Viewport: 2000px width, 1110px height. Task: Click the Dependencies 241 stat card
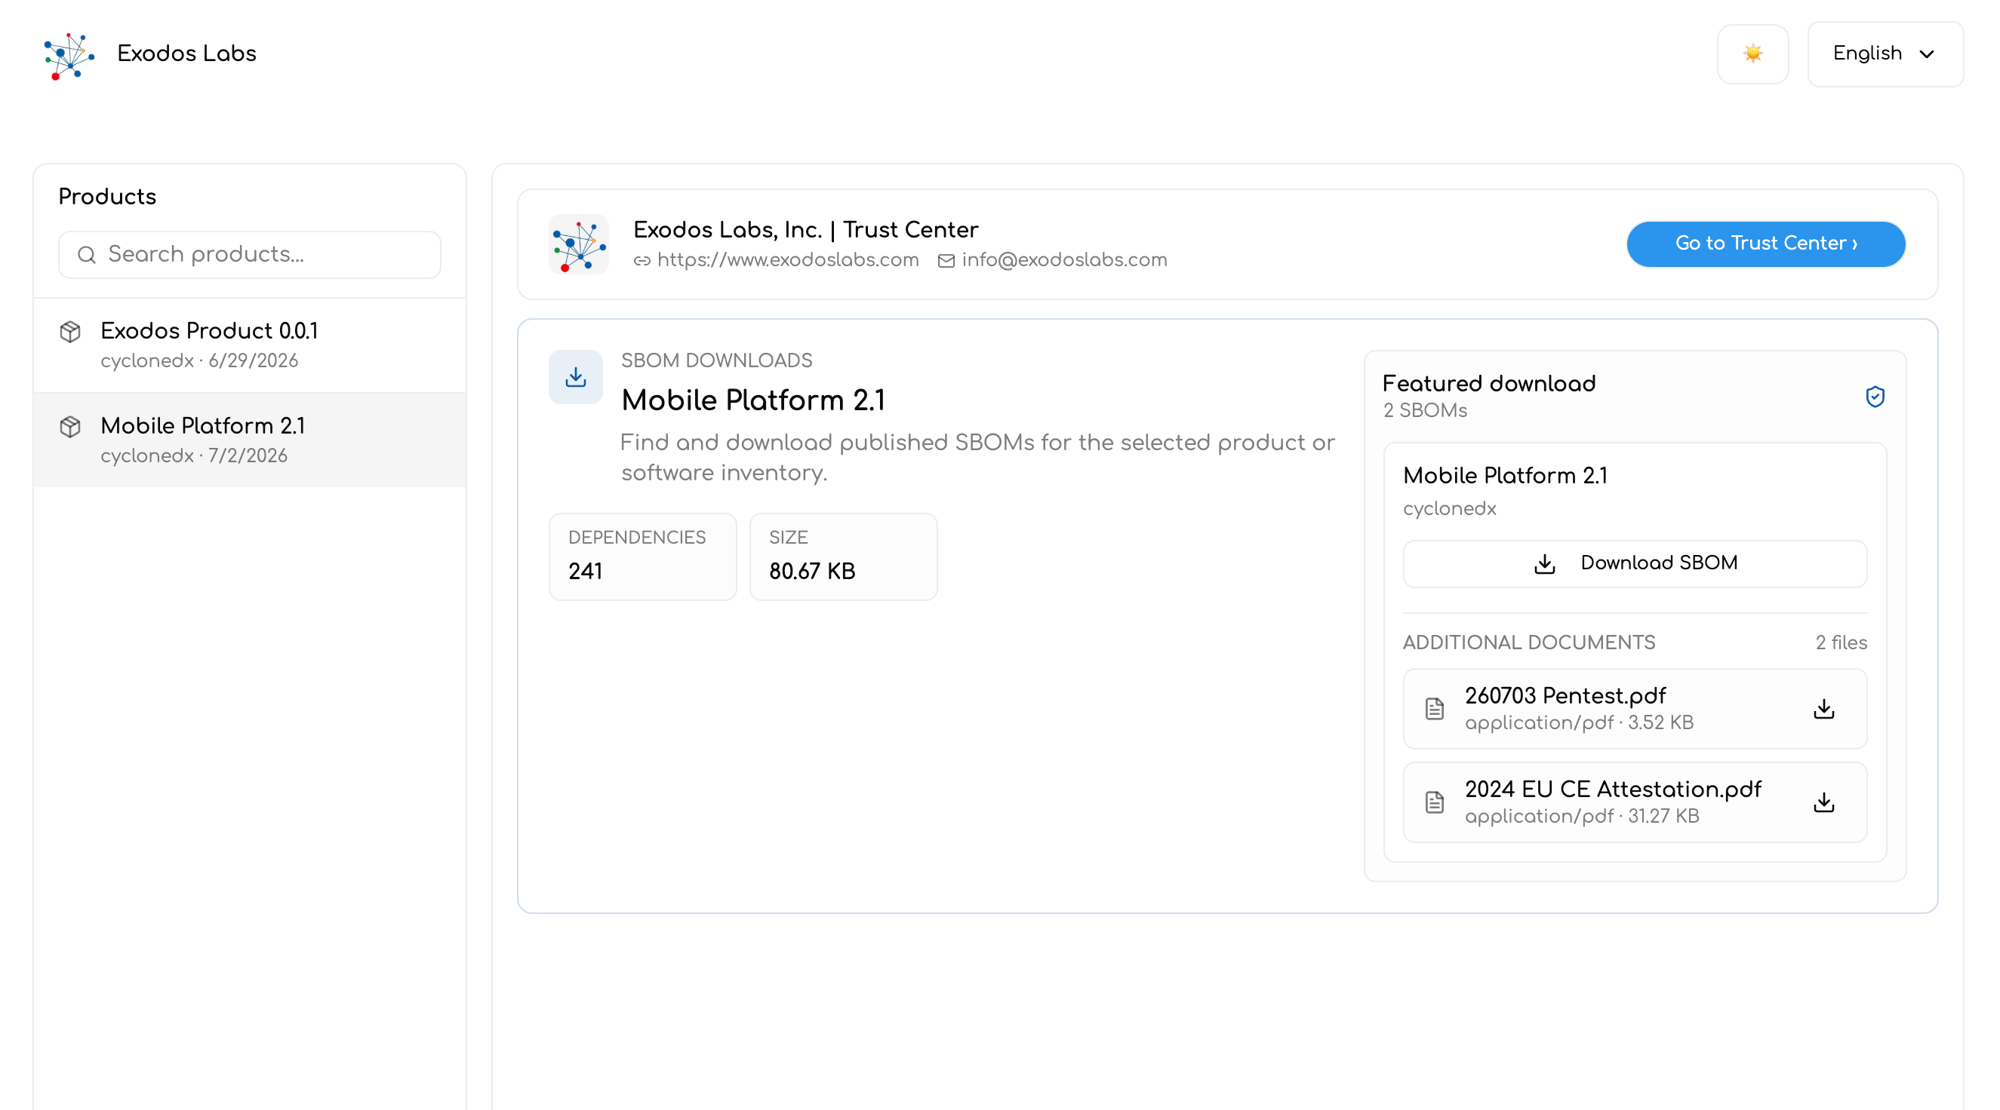pyautogui.click(x=642, y=557)
